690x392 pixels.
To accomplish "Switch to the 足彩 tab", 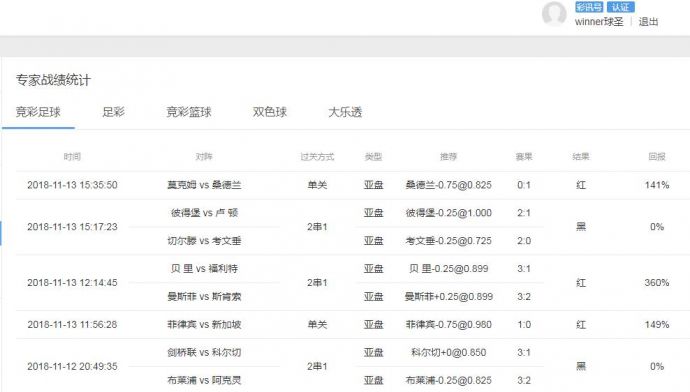I will [x=113, y=112].
